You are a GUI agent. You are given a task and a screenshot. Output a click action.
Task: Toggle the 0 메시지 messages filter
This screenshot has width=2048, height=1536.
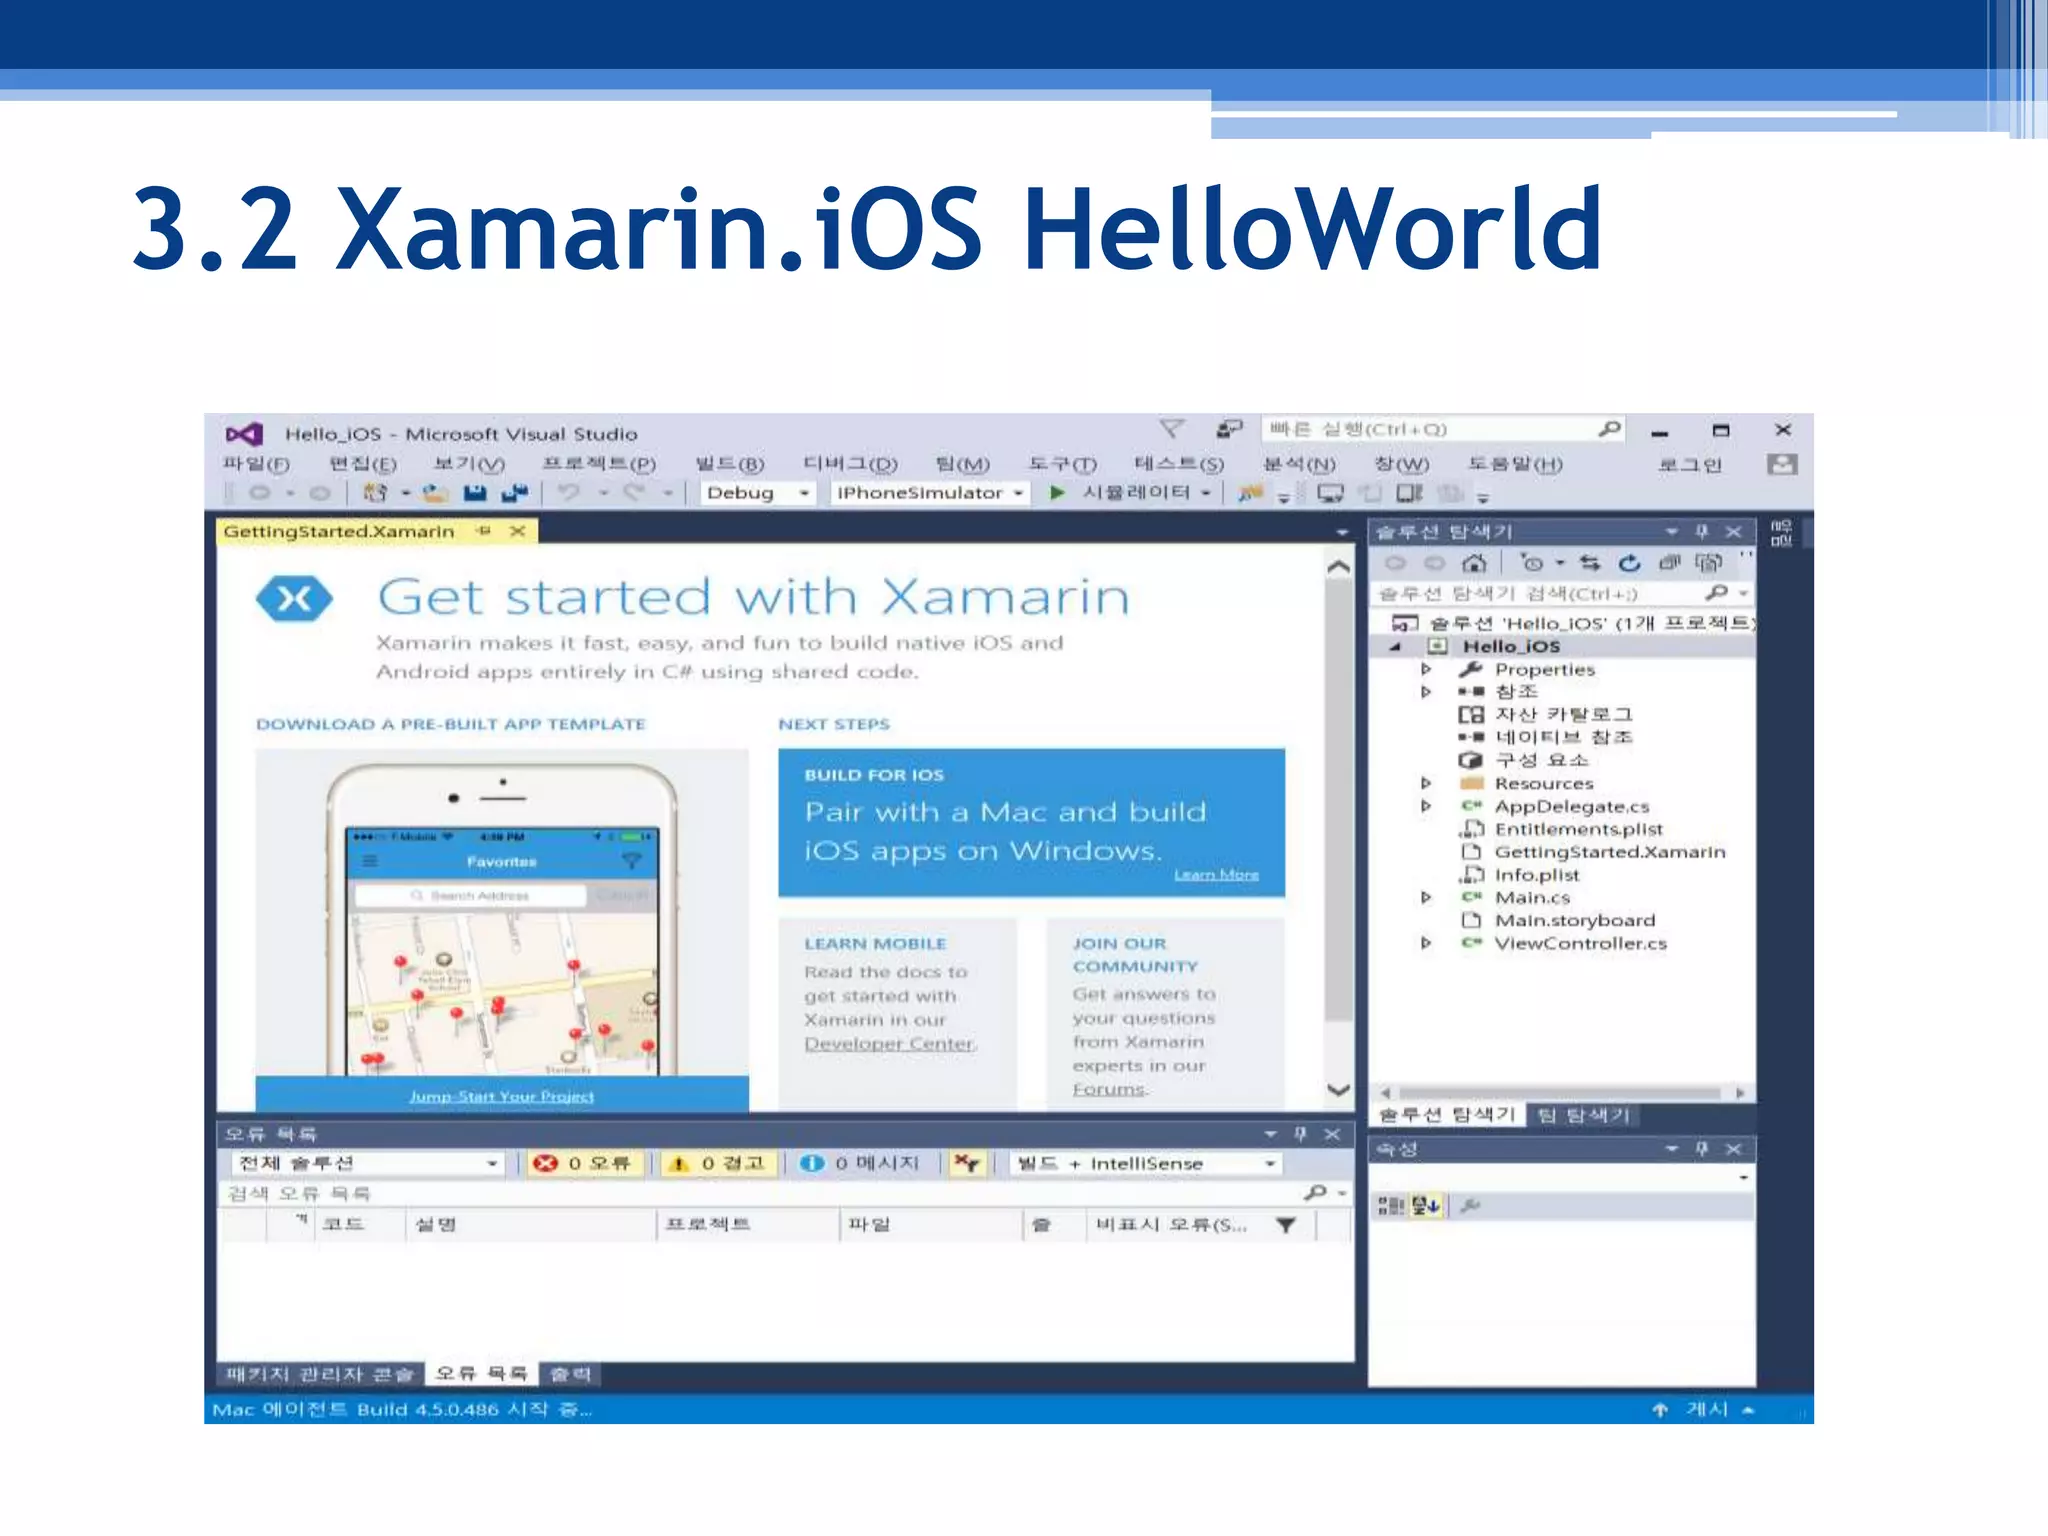click(x=861, y=1163)
